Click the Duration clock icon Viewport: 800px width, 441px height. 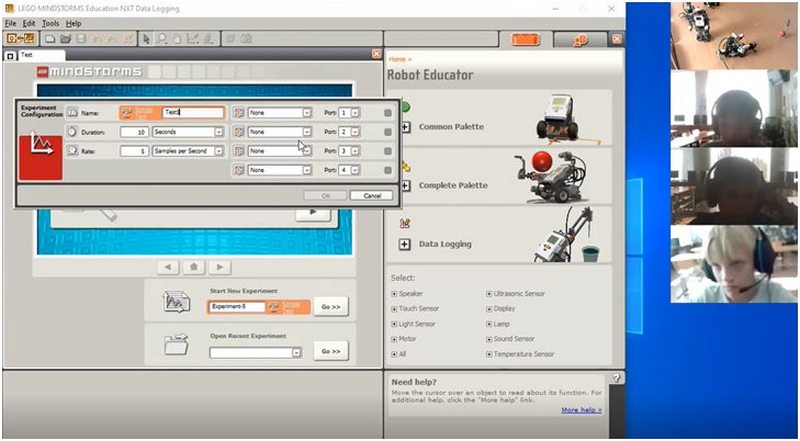[72, 132]
